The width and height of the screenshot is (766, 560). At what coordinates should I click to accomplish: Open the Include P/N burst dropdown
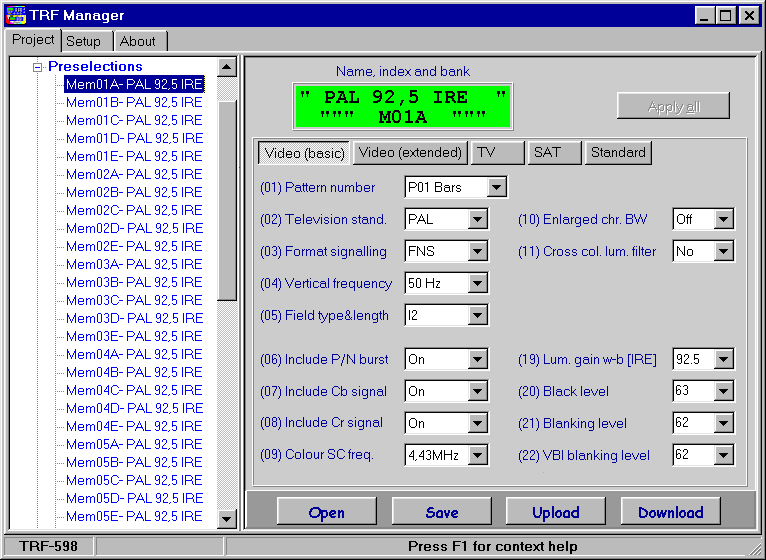point(477,359)
